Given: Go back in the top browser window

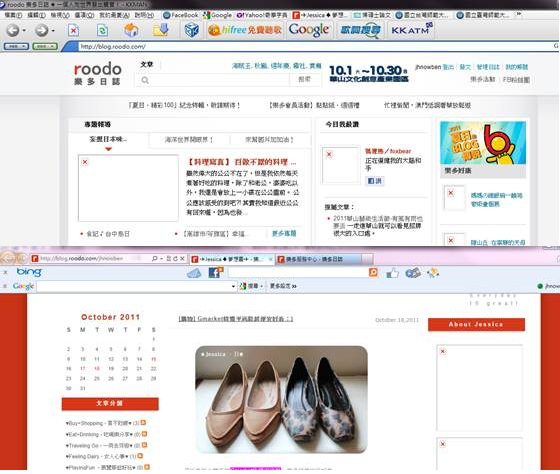Looking at the screenshot, I should [13, 30].
